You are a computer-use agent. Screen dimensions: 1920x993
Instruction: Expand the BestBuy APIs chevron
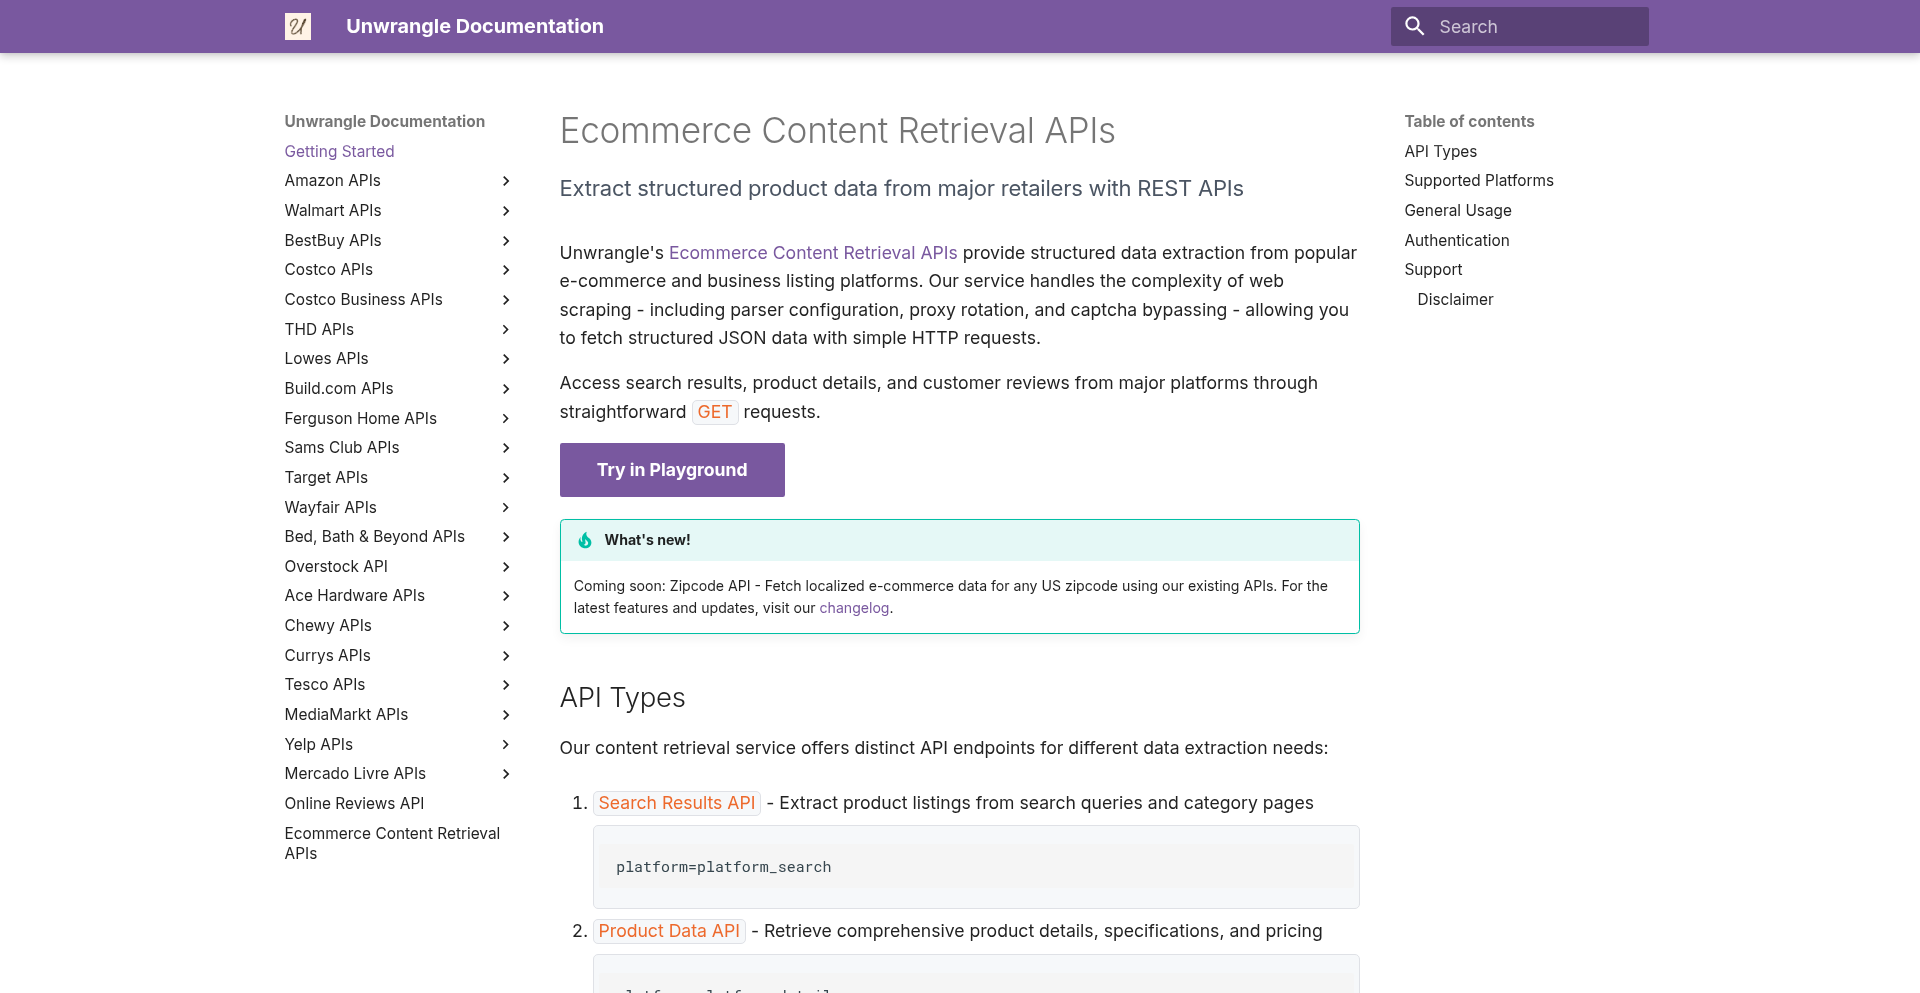[x=506, y=241]
